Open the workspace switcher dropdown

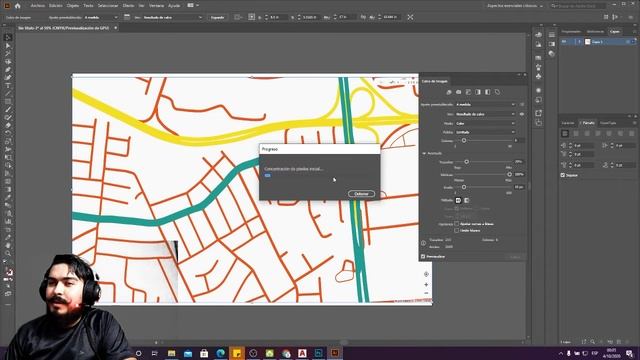pyautogui.click(x=515, y=6)
